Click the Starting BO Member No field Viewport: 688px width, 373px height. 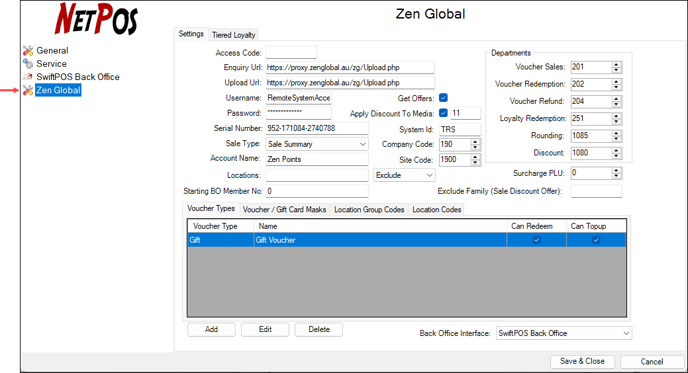317,191
